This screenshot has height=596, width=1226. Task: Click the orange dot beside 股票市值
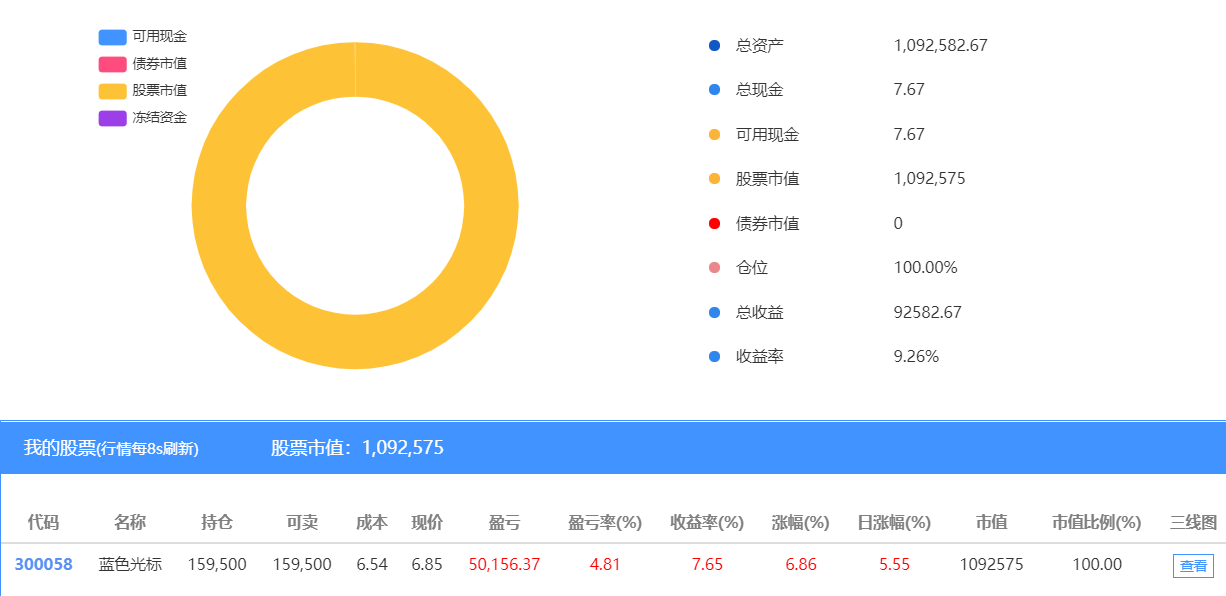coord(714,179)
